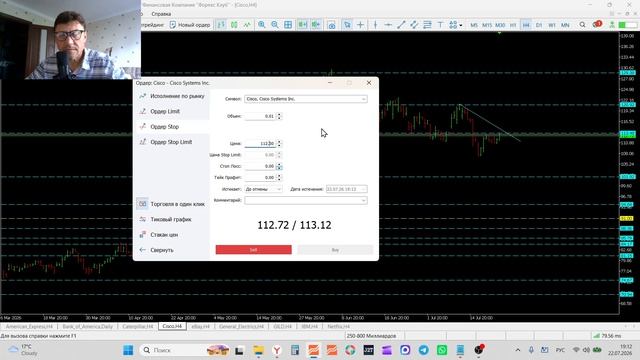
Task: Select Ордер Stop order type
Action: click(172, 127)
